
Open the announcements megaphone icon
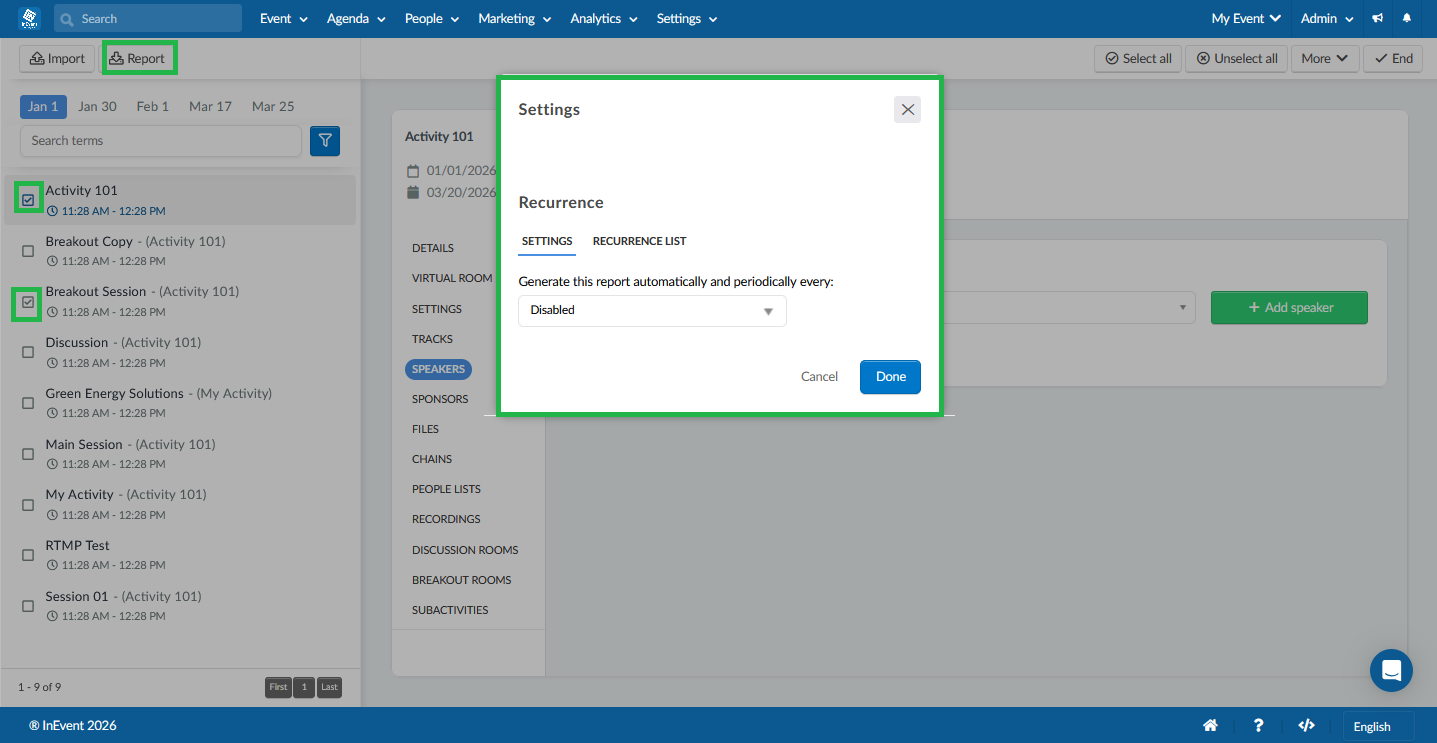(x=1378, y=18)
